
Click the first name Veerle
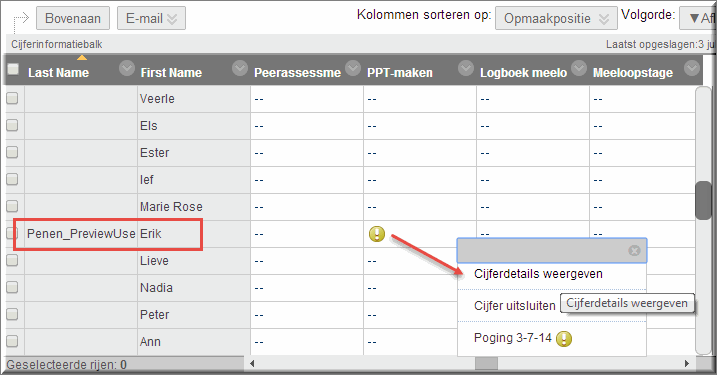click(157, 99)
